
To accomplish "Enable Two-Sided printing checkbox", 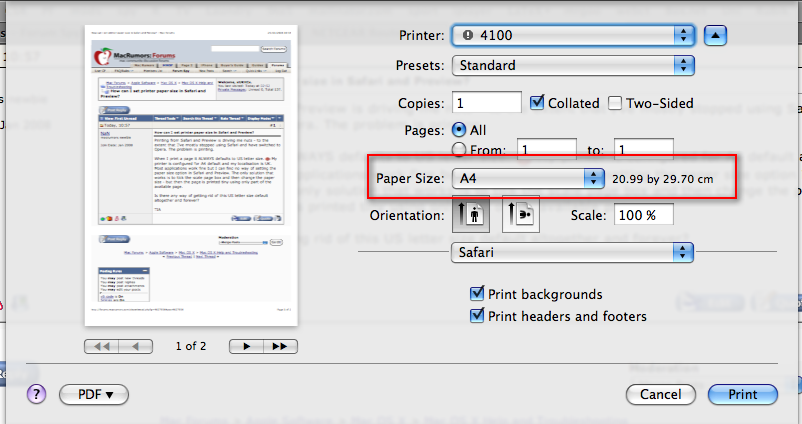I will 615,103.
